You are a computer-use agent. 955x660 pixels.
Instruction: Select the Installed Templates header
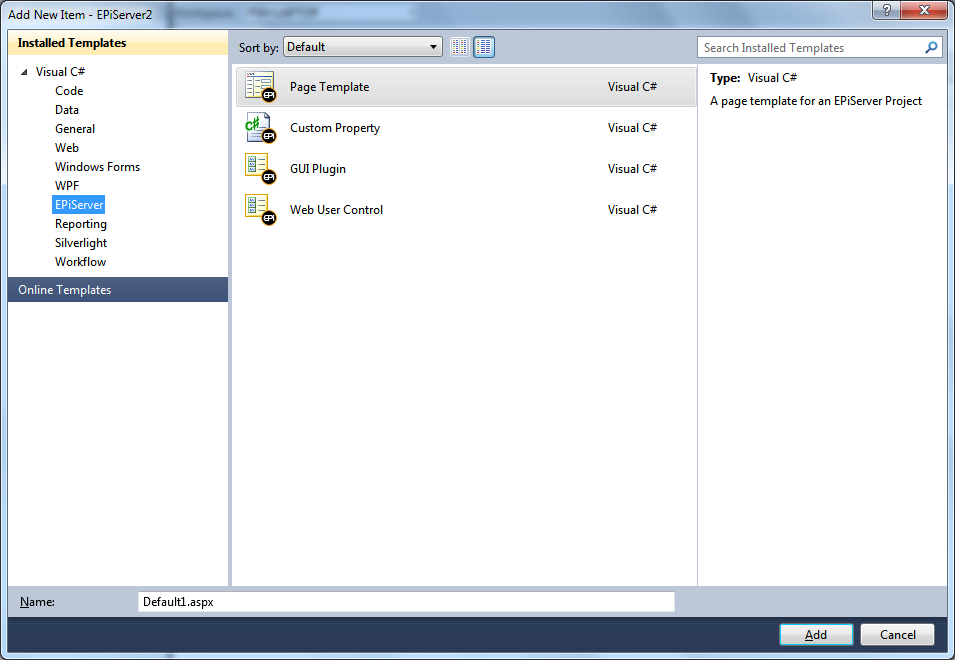click(72, 43)
